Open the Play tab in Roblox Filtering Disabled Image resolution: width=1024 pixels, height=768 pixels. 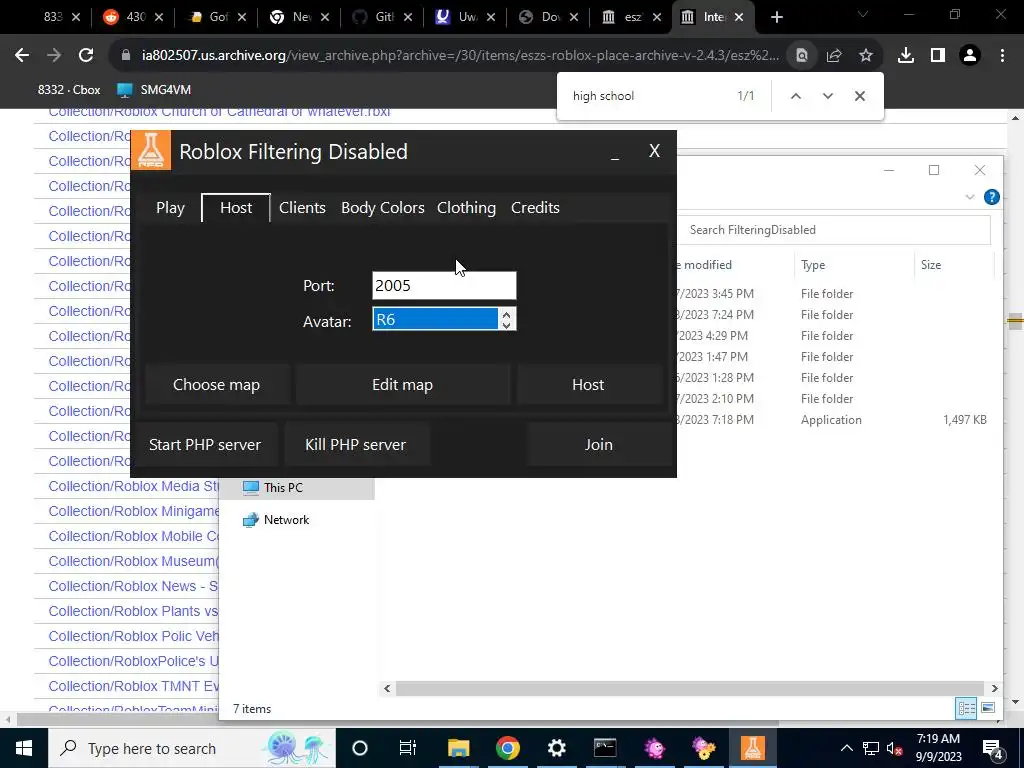click(170, 208)
